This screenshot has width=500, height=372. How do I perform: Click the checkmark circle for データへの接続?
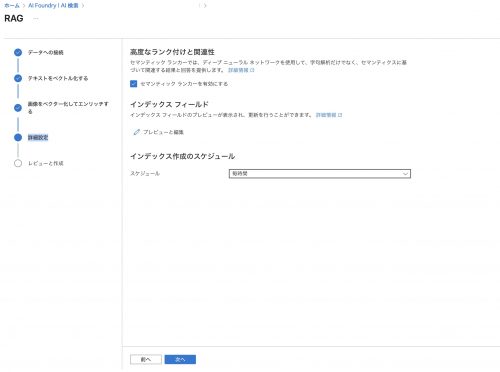pyautogui.click(x=18, y=52)
